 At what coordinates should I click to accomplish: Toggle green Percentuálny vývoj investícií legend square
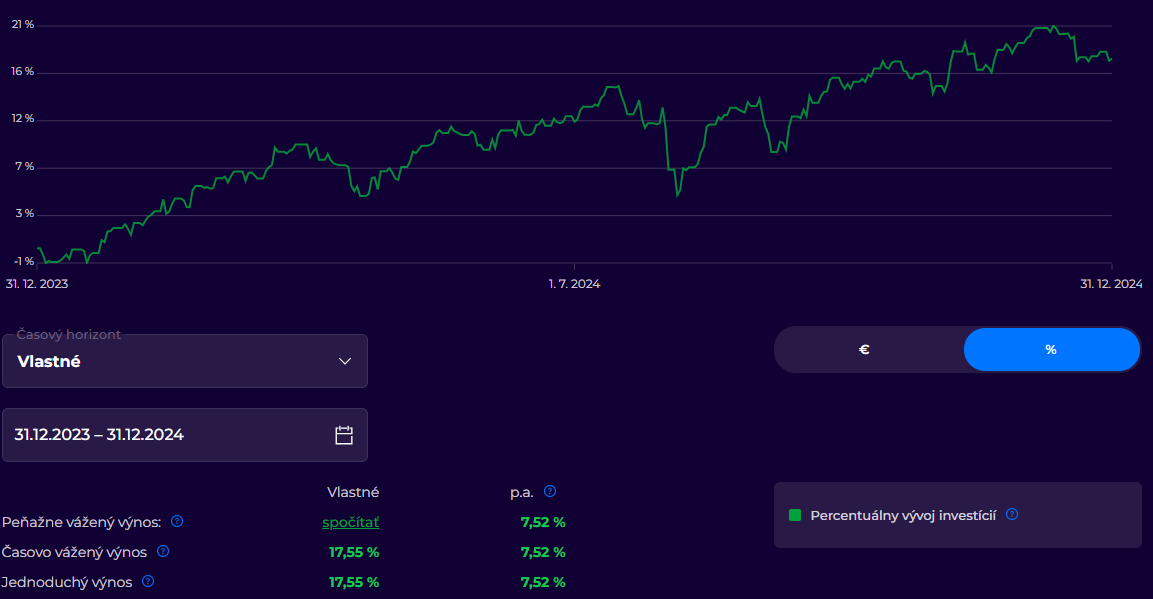point(795,515)
